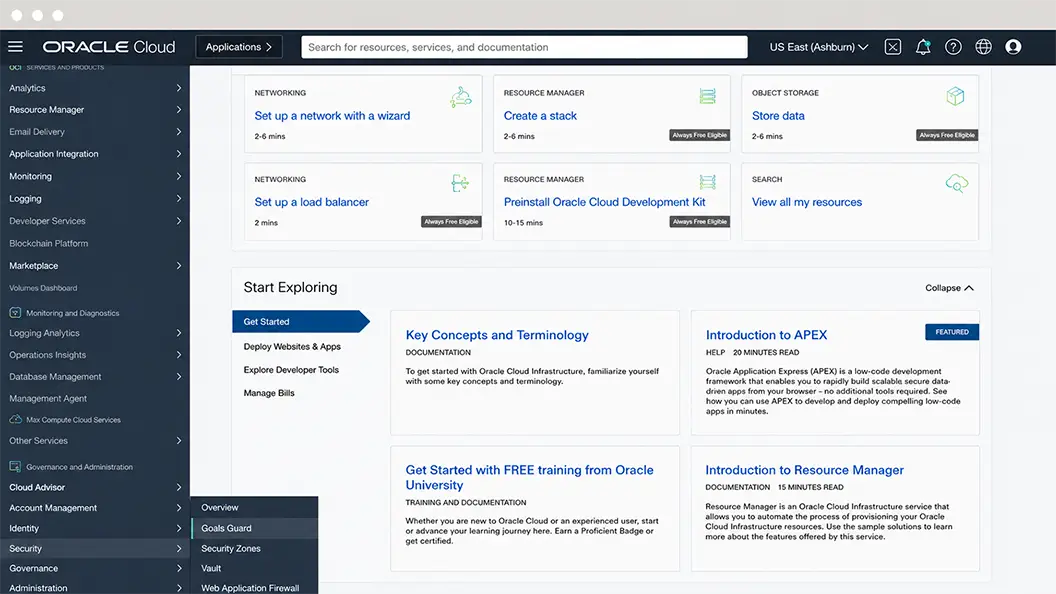This screenshot has height=594, width=1056.
Task: Open user profile avatar icon
Action: pos(1013,46)
